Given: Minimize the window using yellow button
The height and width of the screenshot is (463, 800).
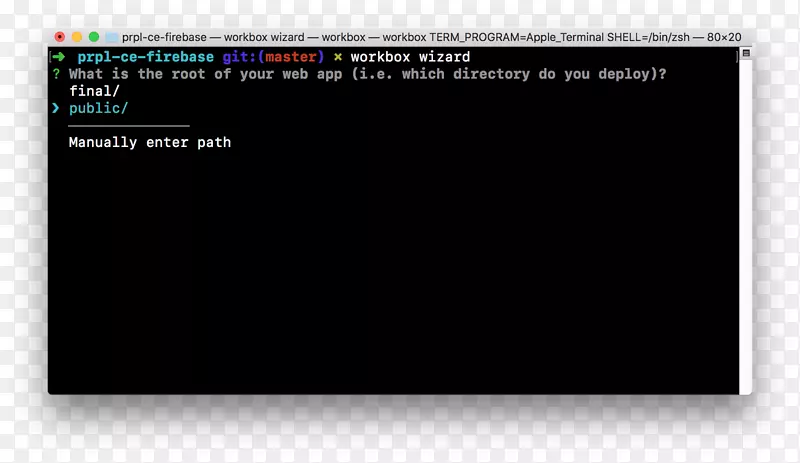Looking at the screenshot, I should [76, 37].
